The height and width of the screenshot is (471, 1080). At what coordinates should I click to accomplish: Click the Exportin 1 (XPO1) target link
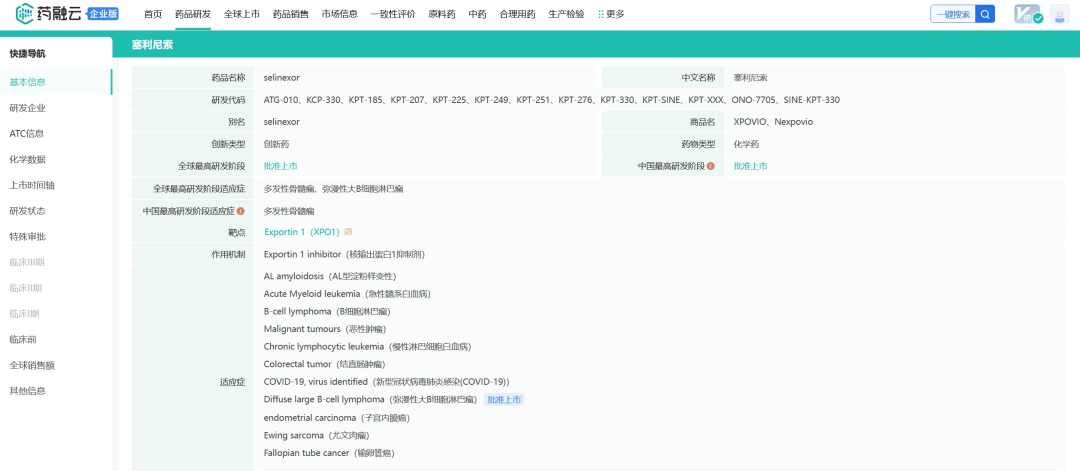301,232
